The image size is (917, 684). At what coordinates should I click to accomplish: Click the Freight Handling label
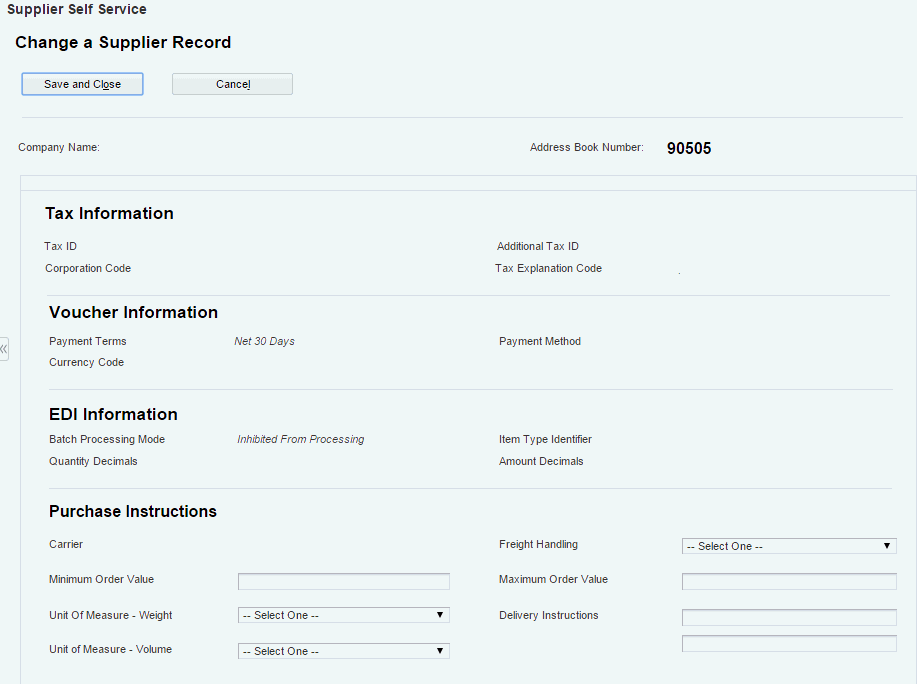538,544
